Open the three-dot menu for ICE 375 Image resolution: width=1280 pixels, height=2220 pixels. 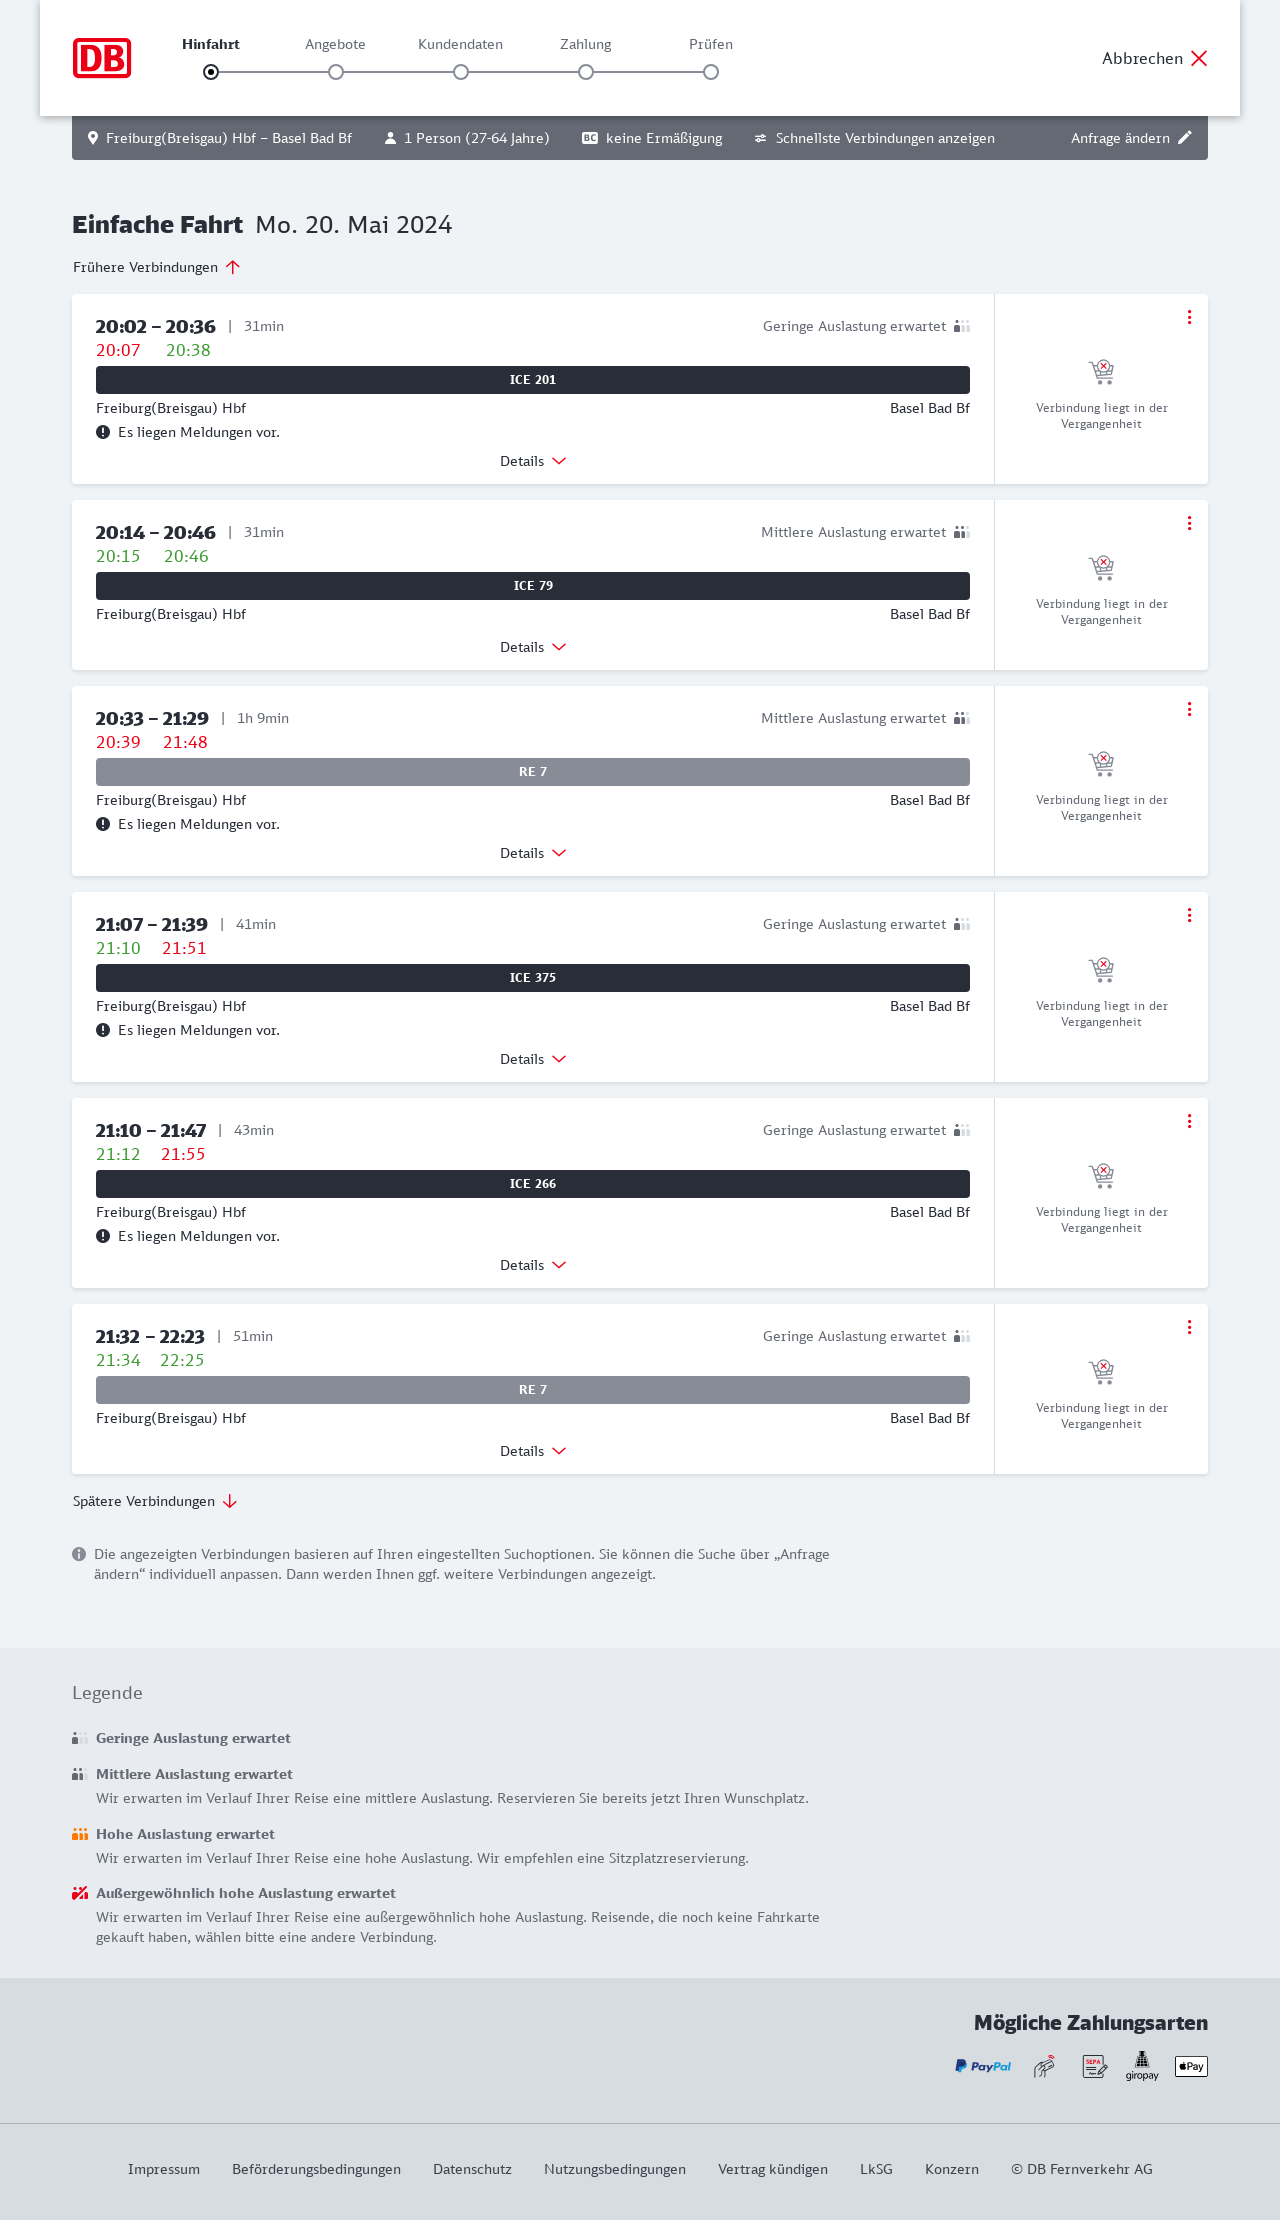pos(1189,915)
